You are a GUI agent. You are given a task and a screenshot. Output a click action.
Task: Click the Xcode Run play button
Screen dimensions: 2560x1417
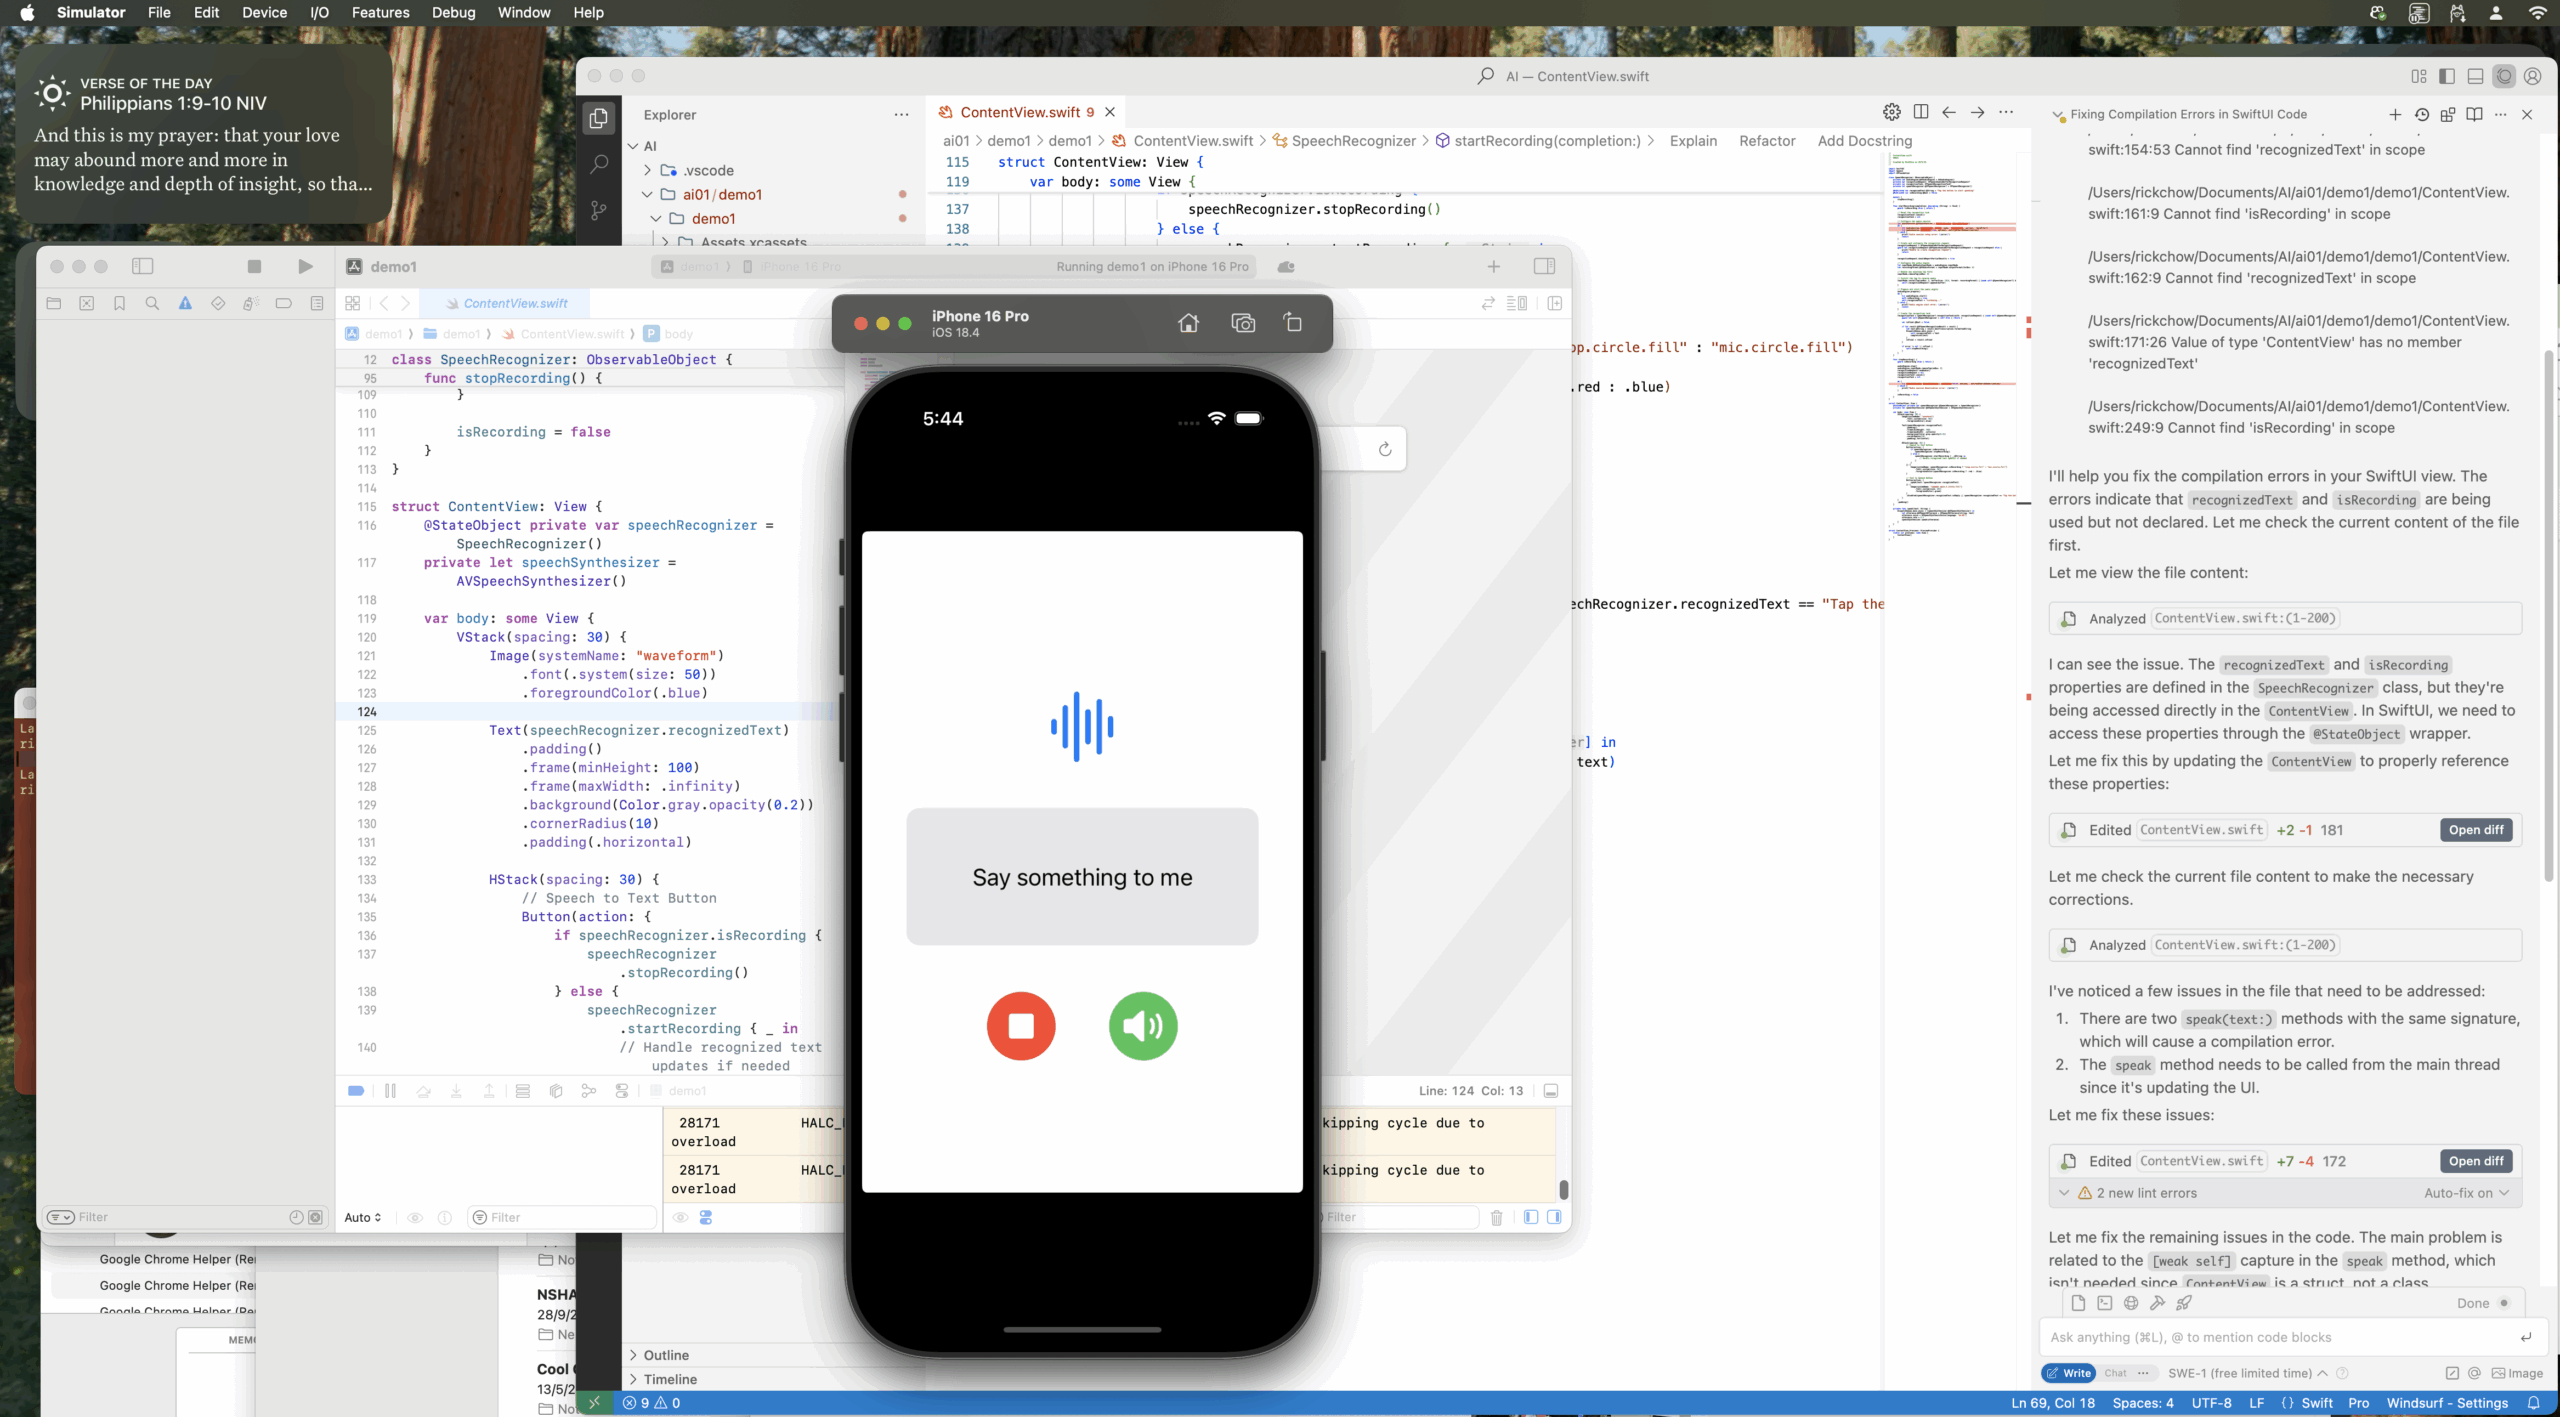pos(305,266)
